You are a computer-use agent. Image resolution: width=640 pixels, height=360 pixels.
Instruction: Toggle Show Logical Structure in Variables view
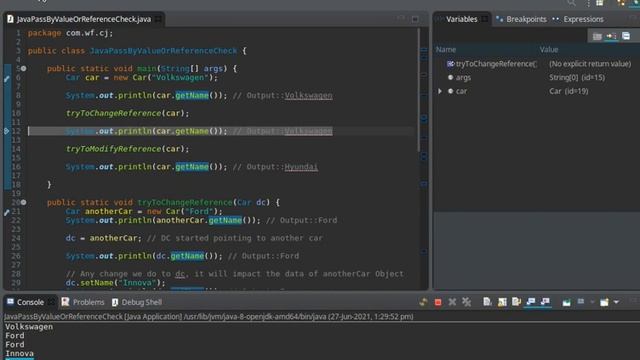tap(611, 36)
